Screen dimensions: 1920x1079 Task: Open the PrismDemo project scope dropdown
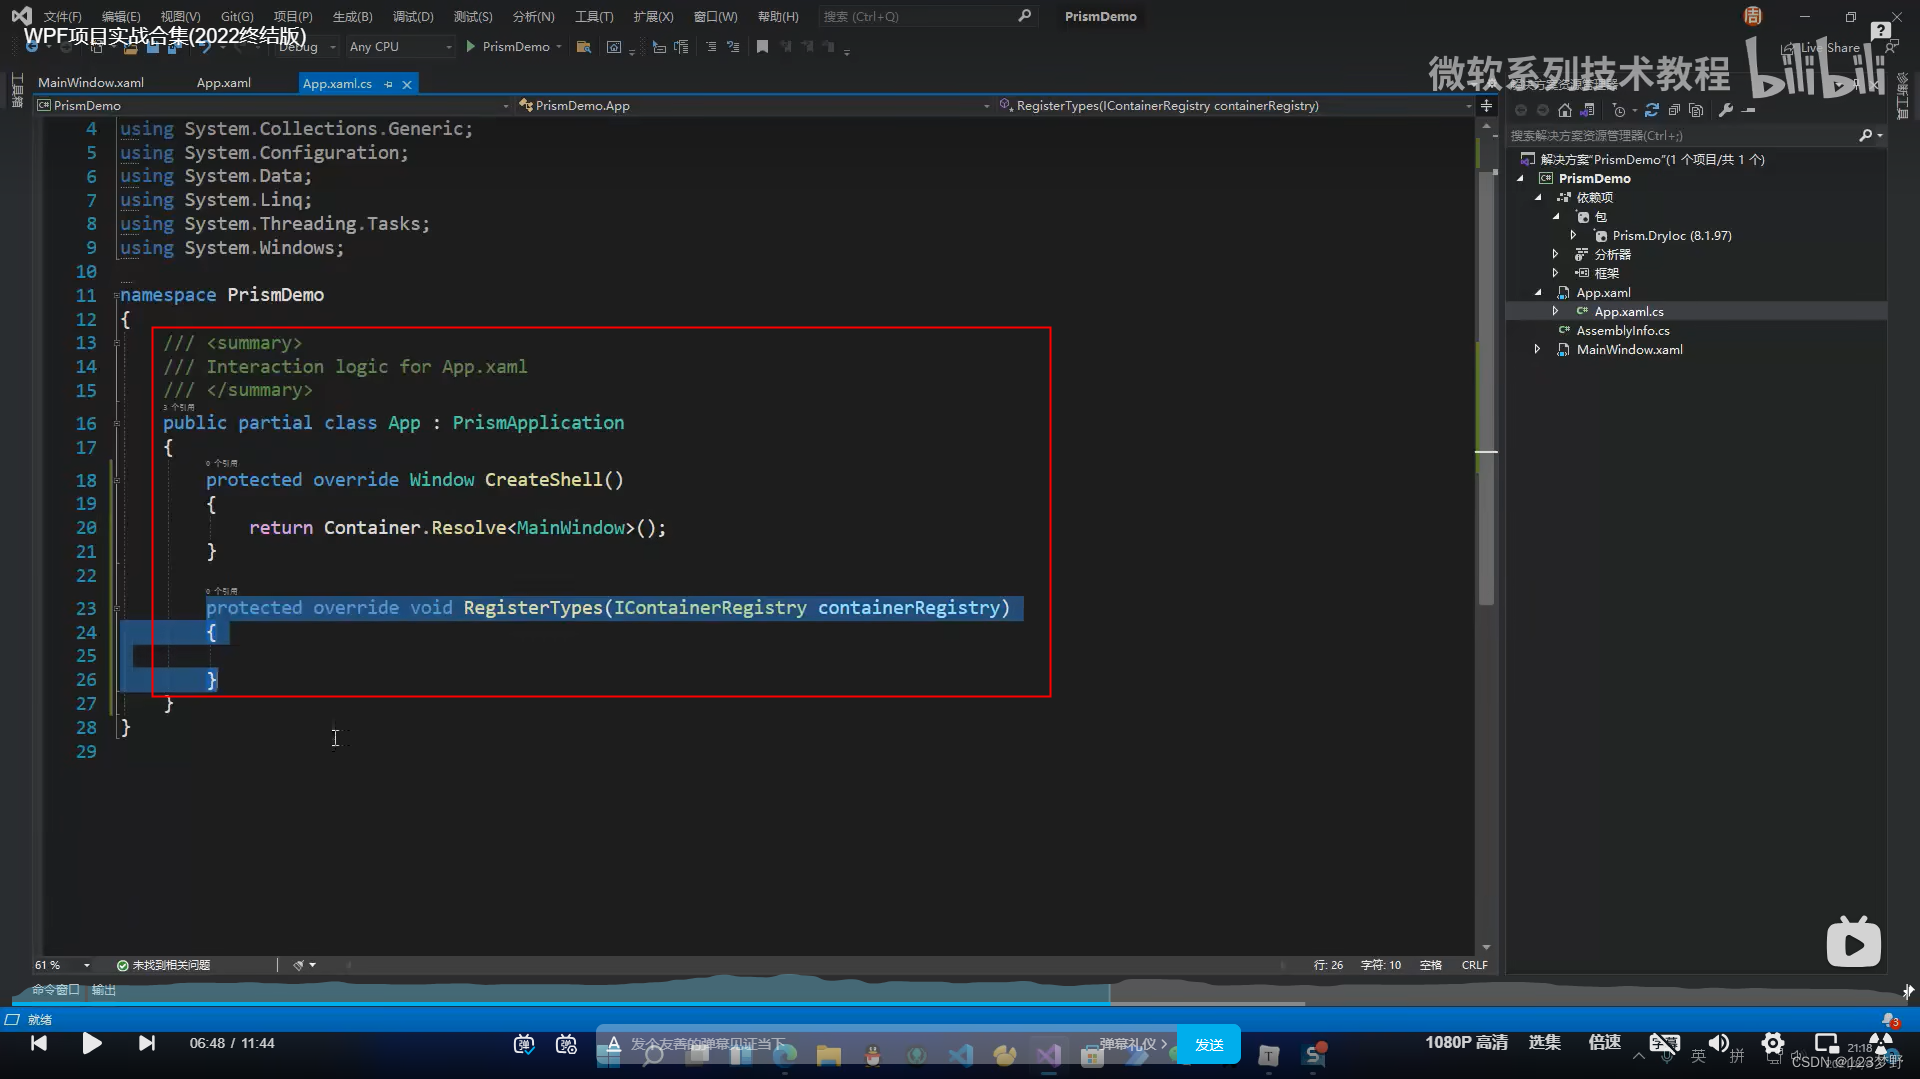[x=273, y=105]
